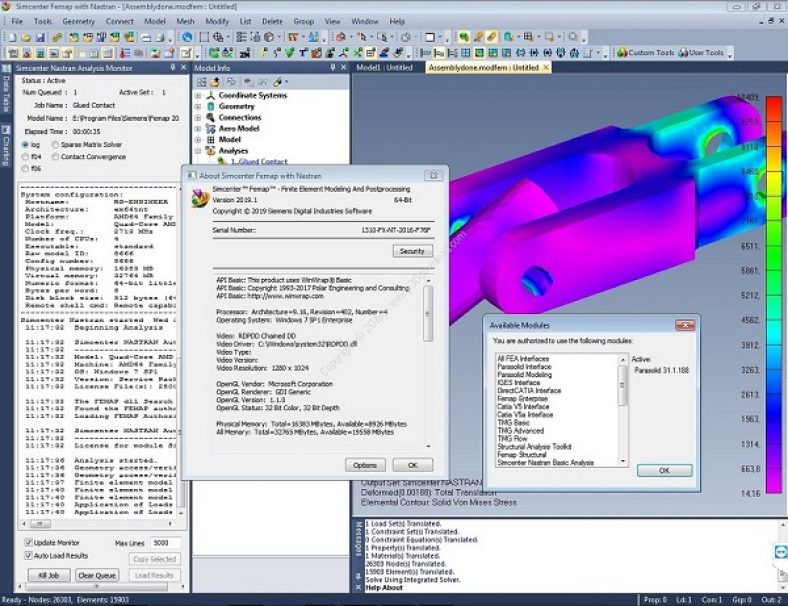The image size is (788, 606).
Task: Select the Contact Convergence radio option
Action: coord(54,157)
